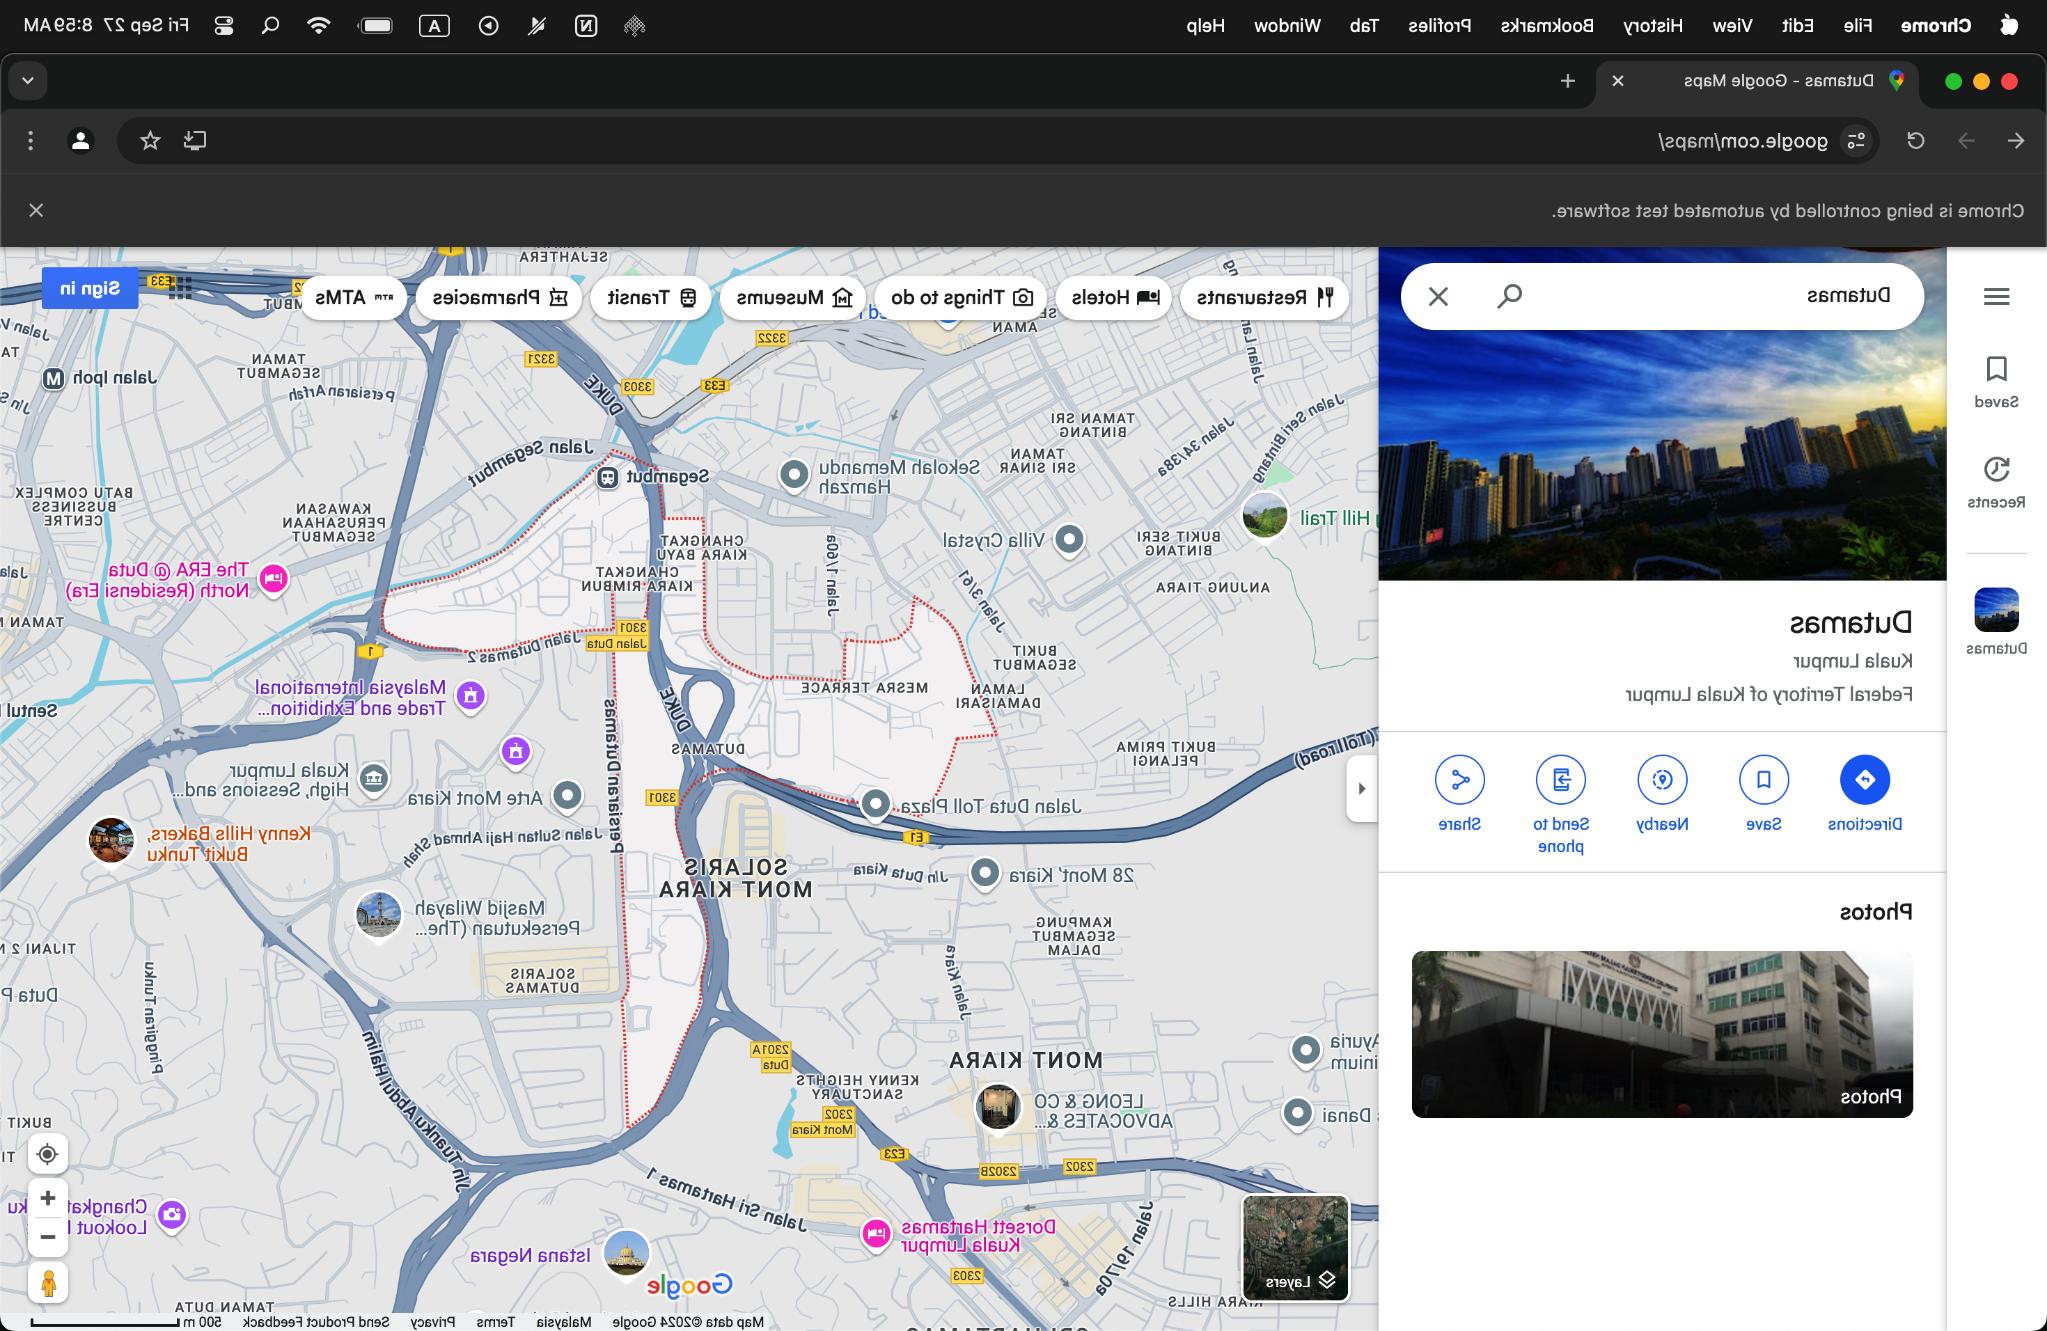Select Sekolah Memandu Hamzah map pin
The image size is (2047, 1331).
[794, 475]
